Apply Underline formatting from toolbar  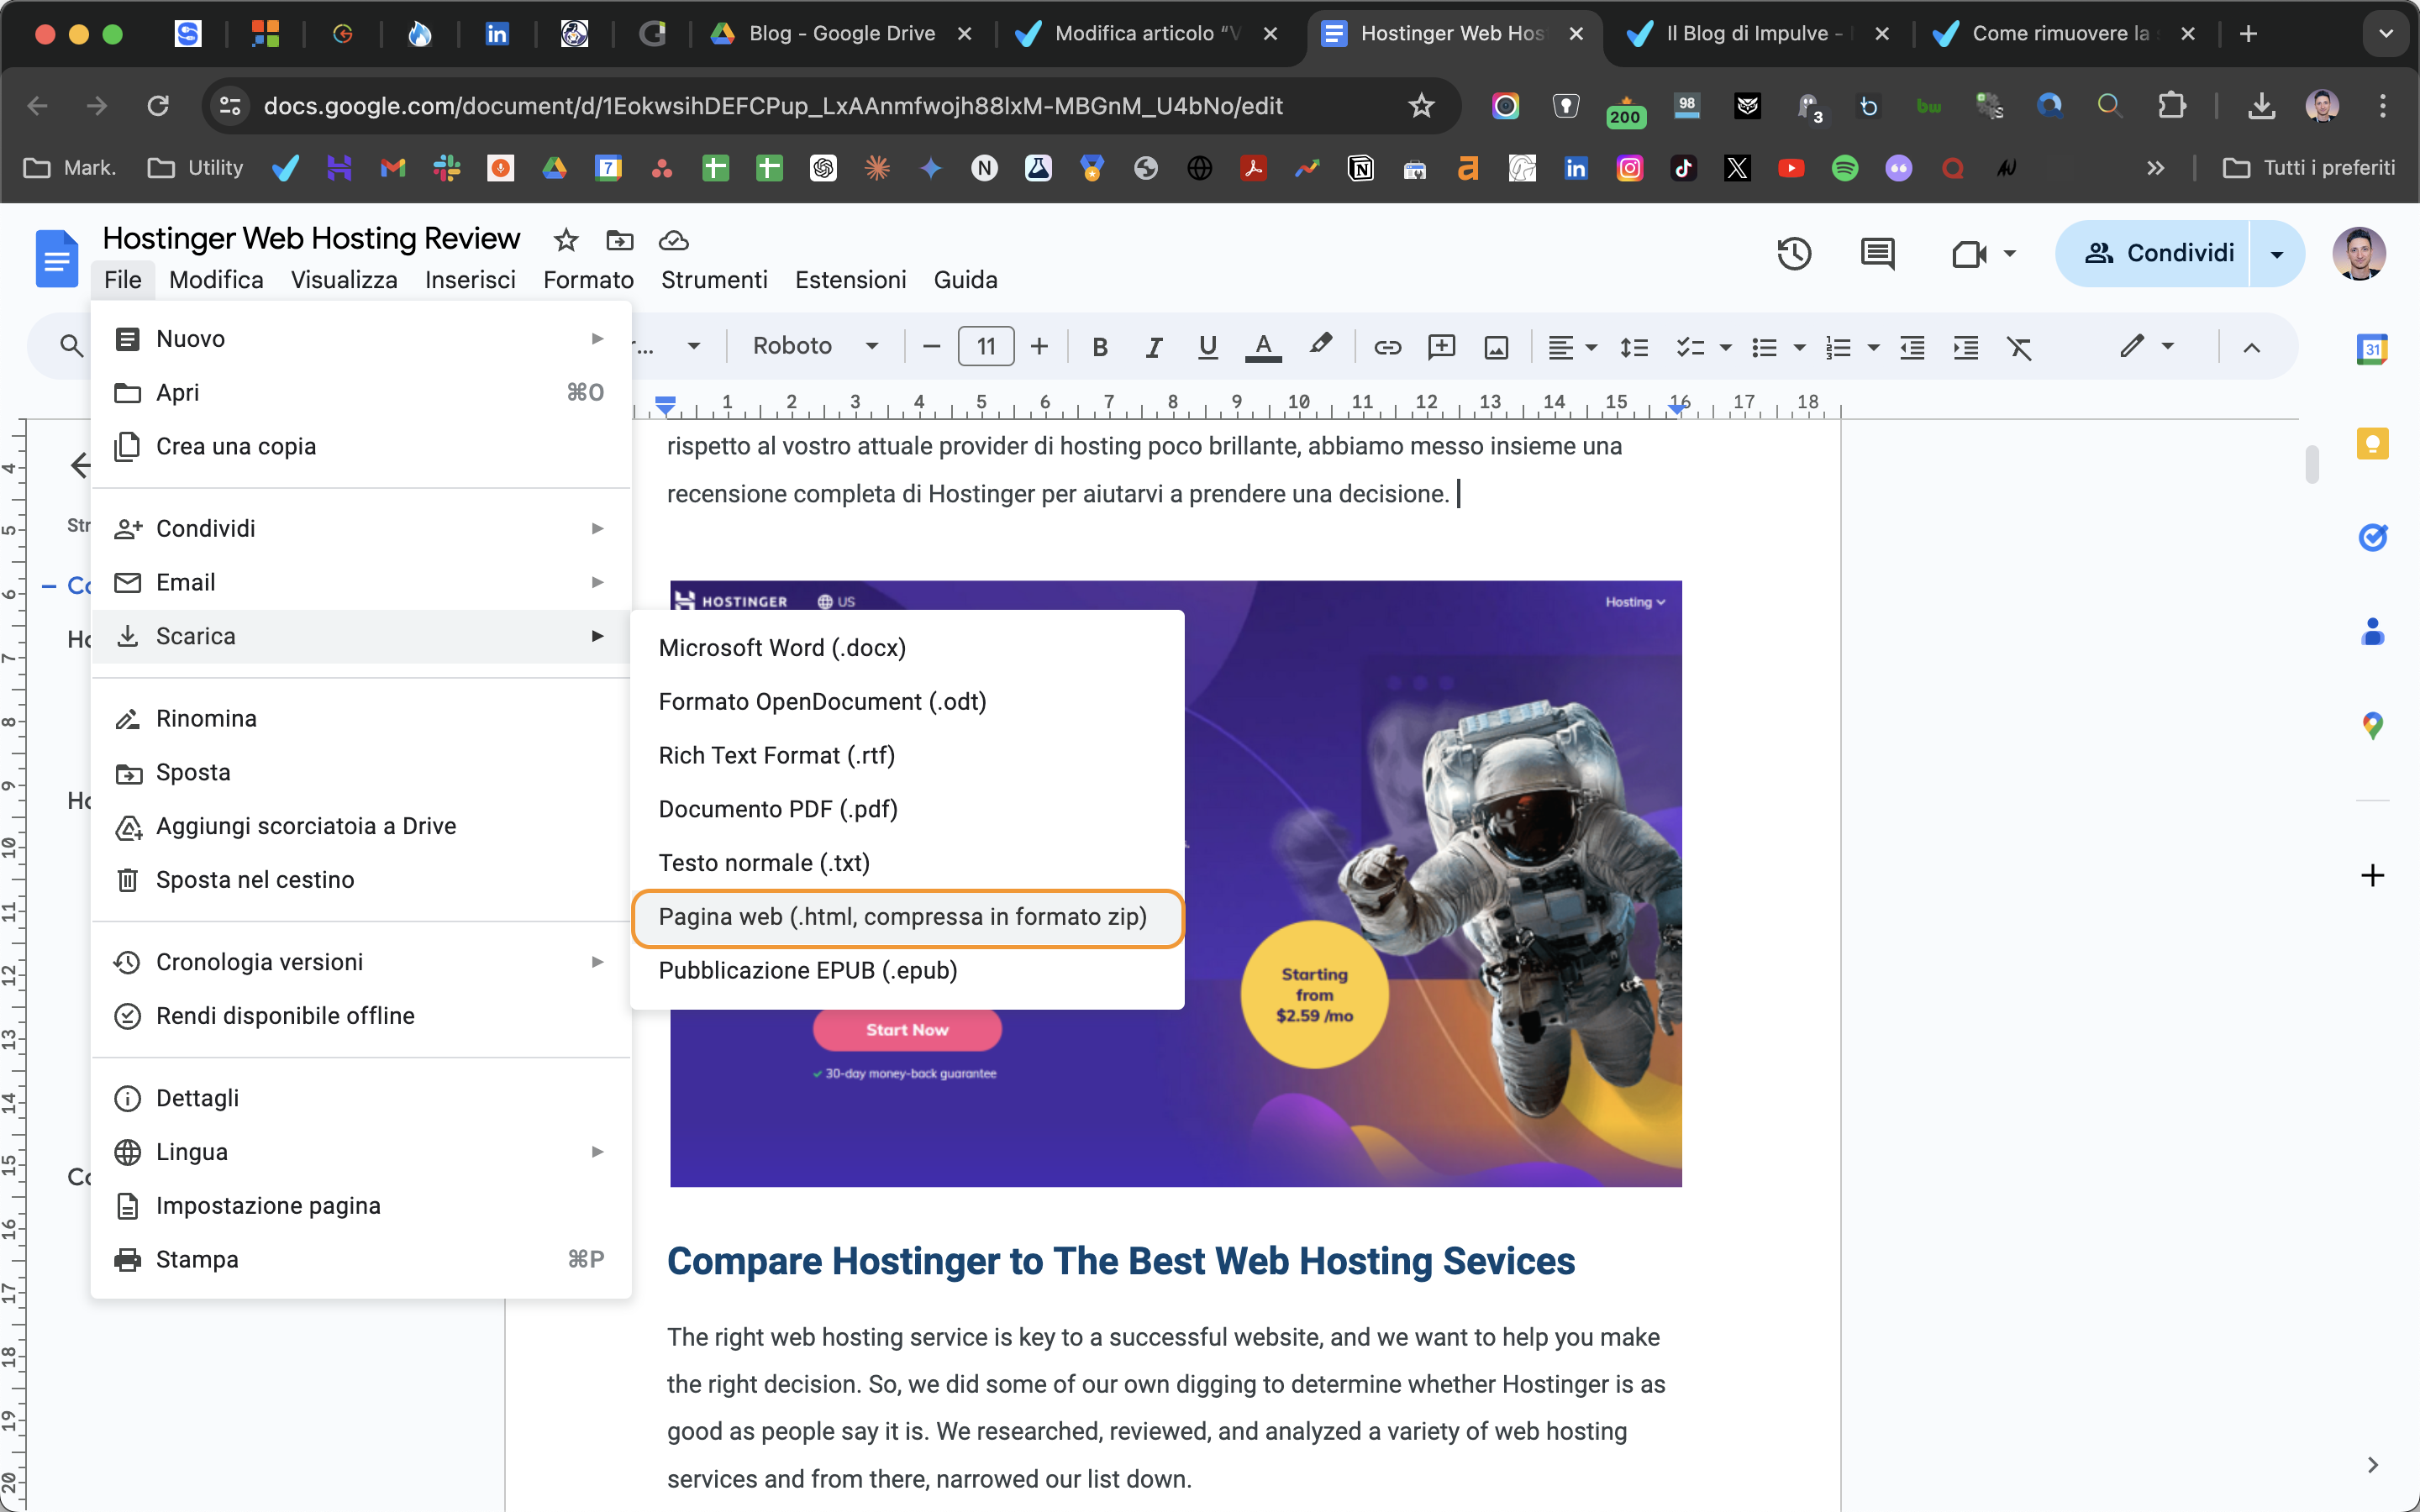pyautogui.click(x=1208, y=347)
